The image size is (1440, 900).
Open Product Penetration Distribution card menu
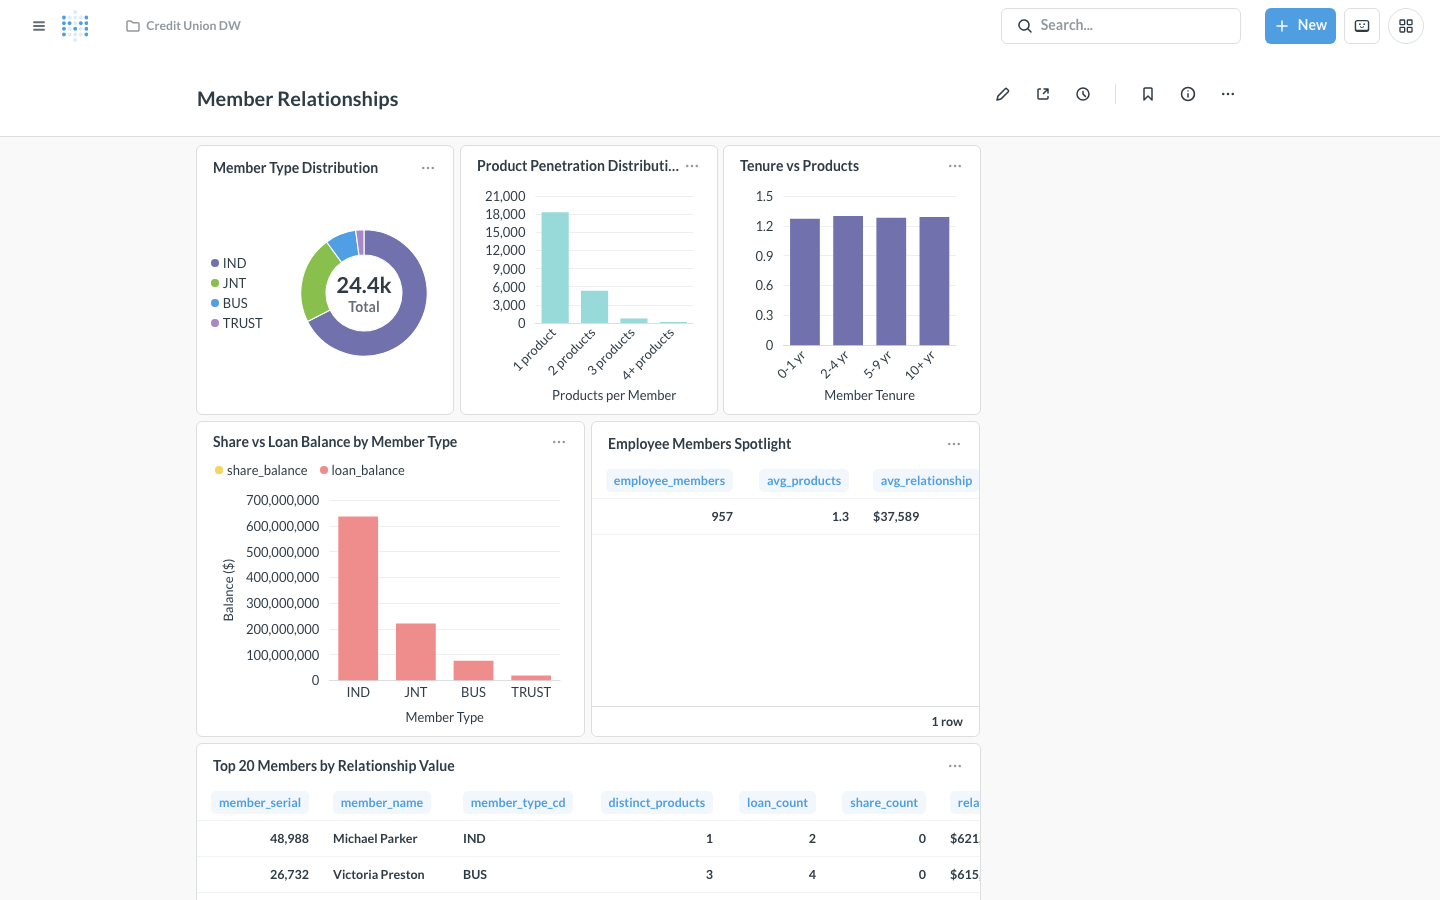click(x=692, y=166)
